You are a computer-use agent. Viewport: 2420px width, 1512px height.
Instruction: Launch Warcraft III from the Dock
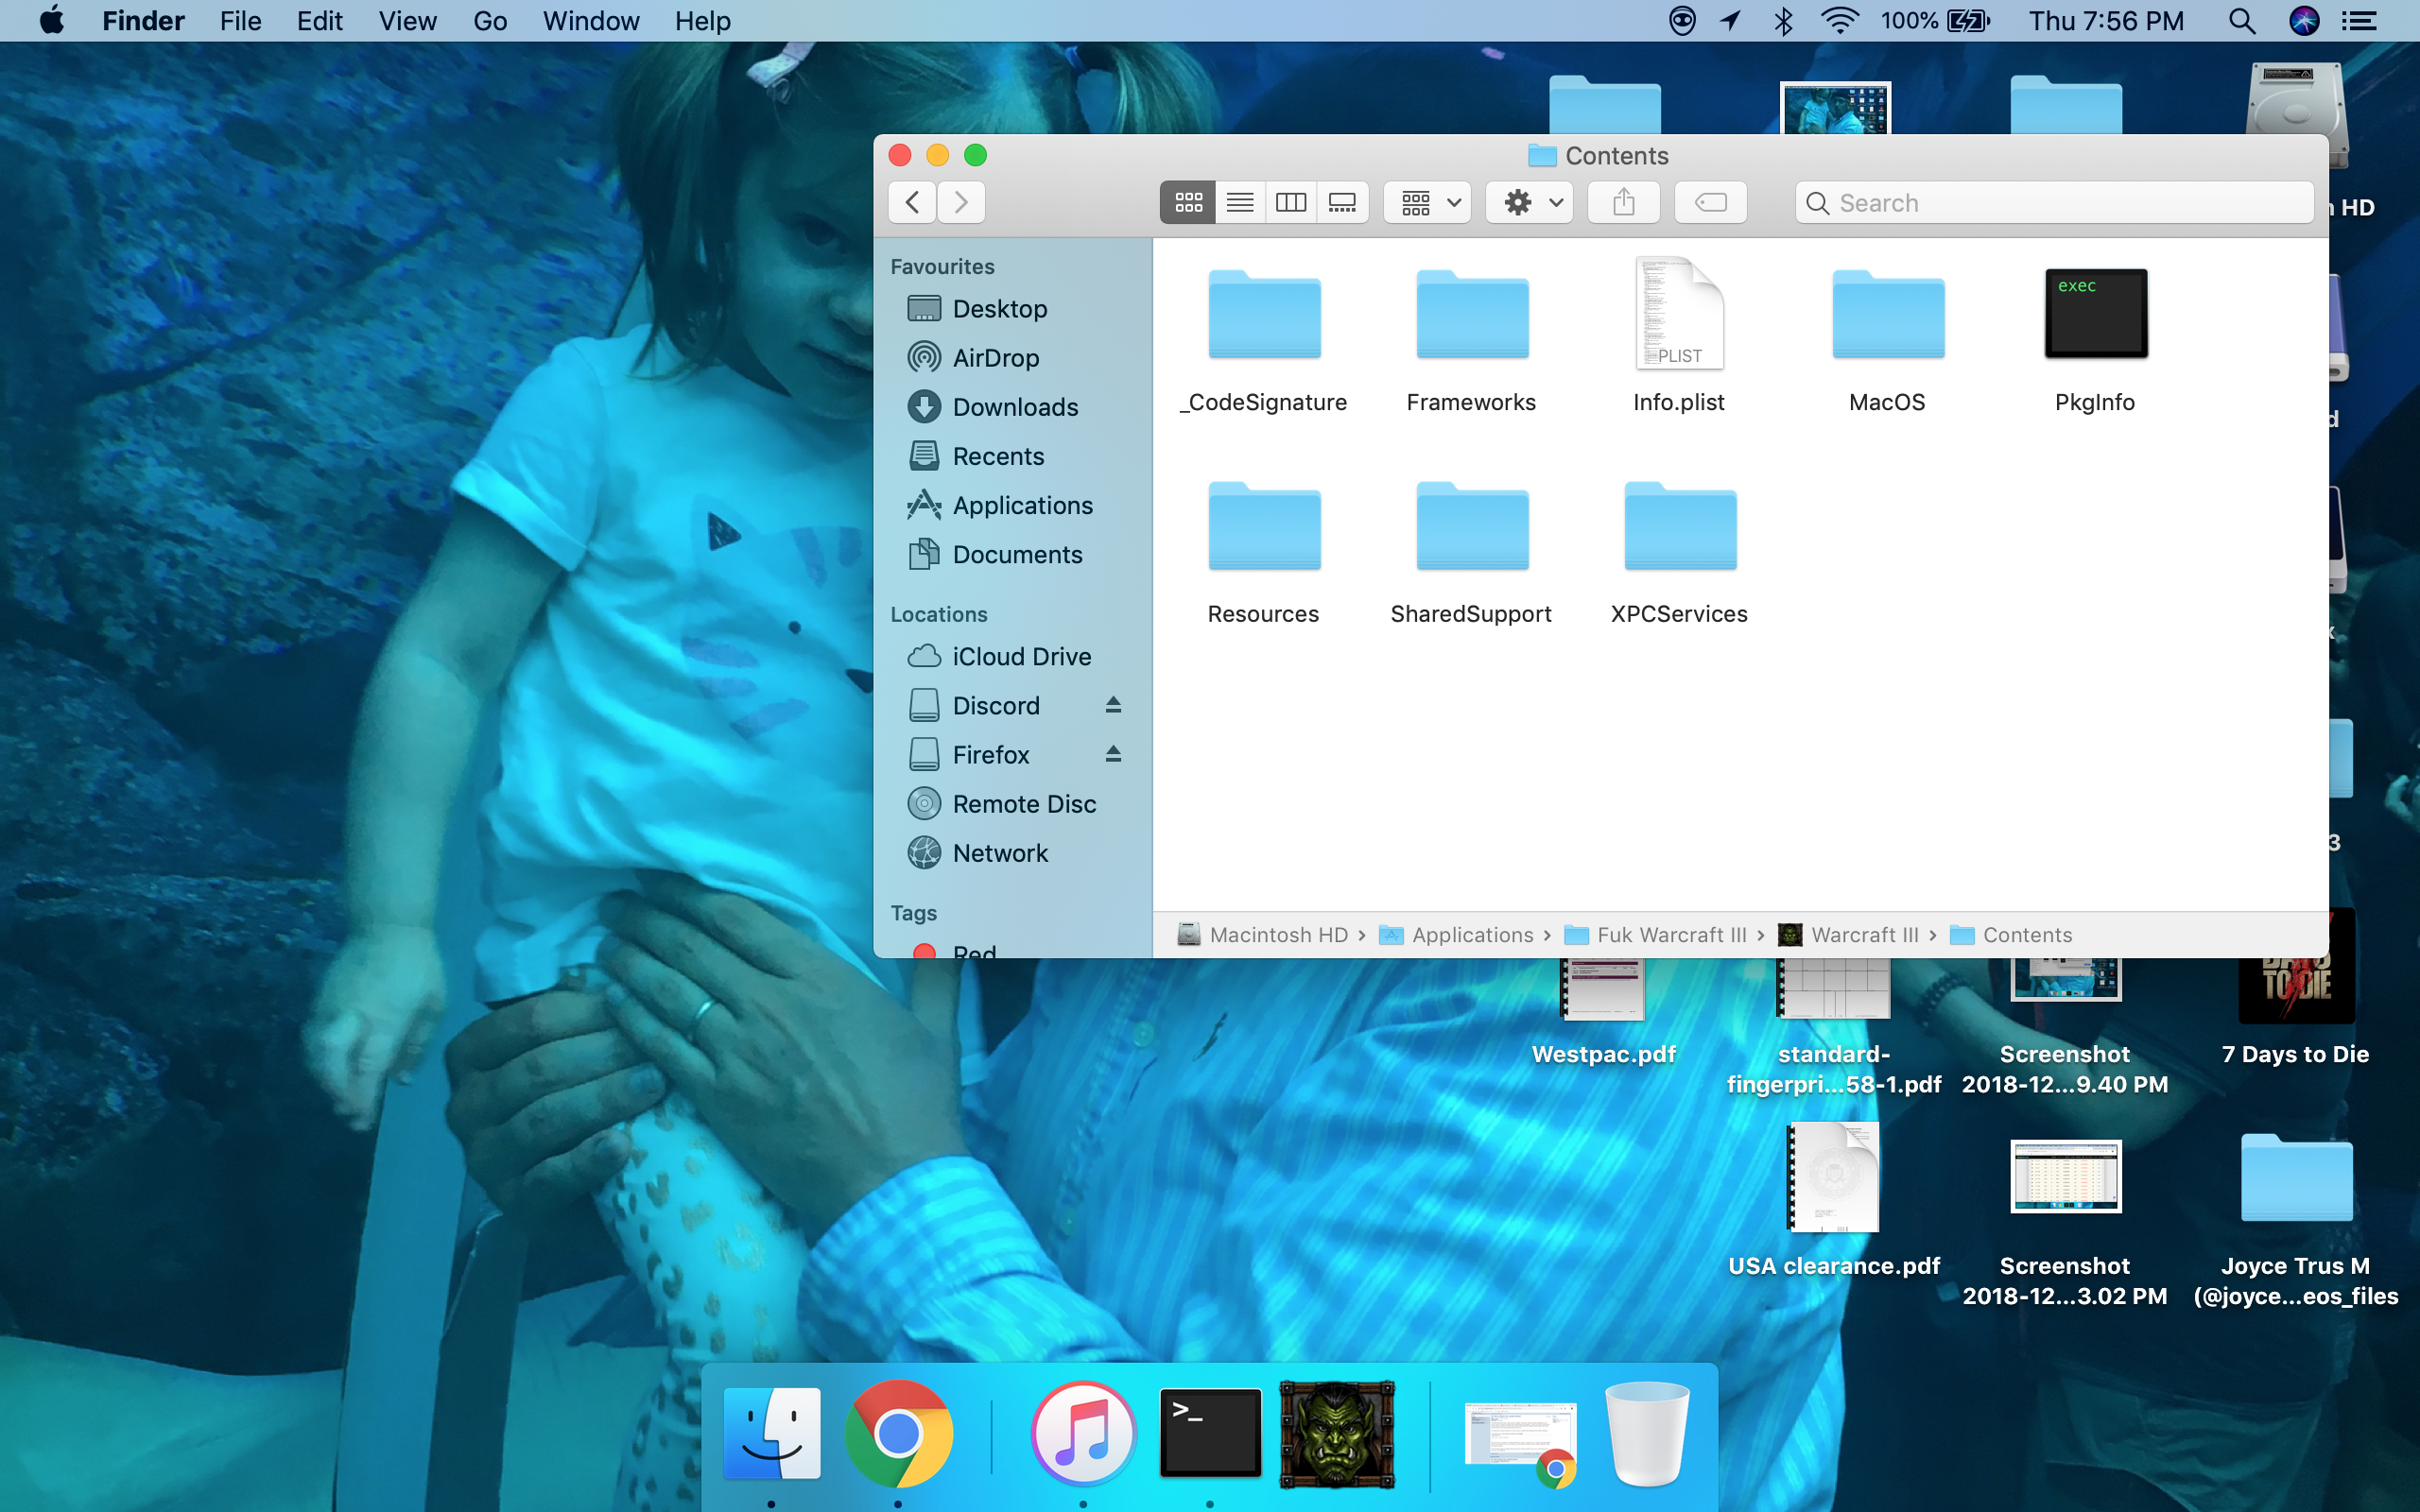tap(1337, 1434)
